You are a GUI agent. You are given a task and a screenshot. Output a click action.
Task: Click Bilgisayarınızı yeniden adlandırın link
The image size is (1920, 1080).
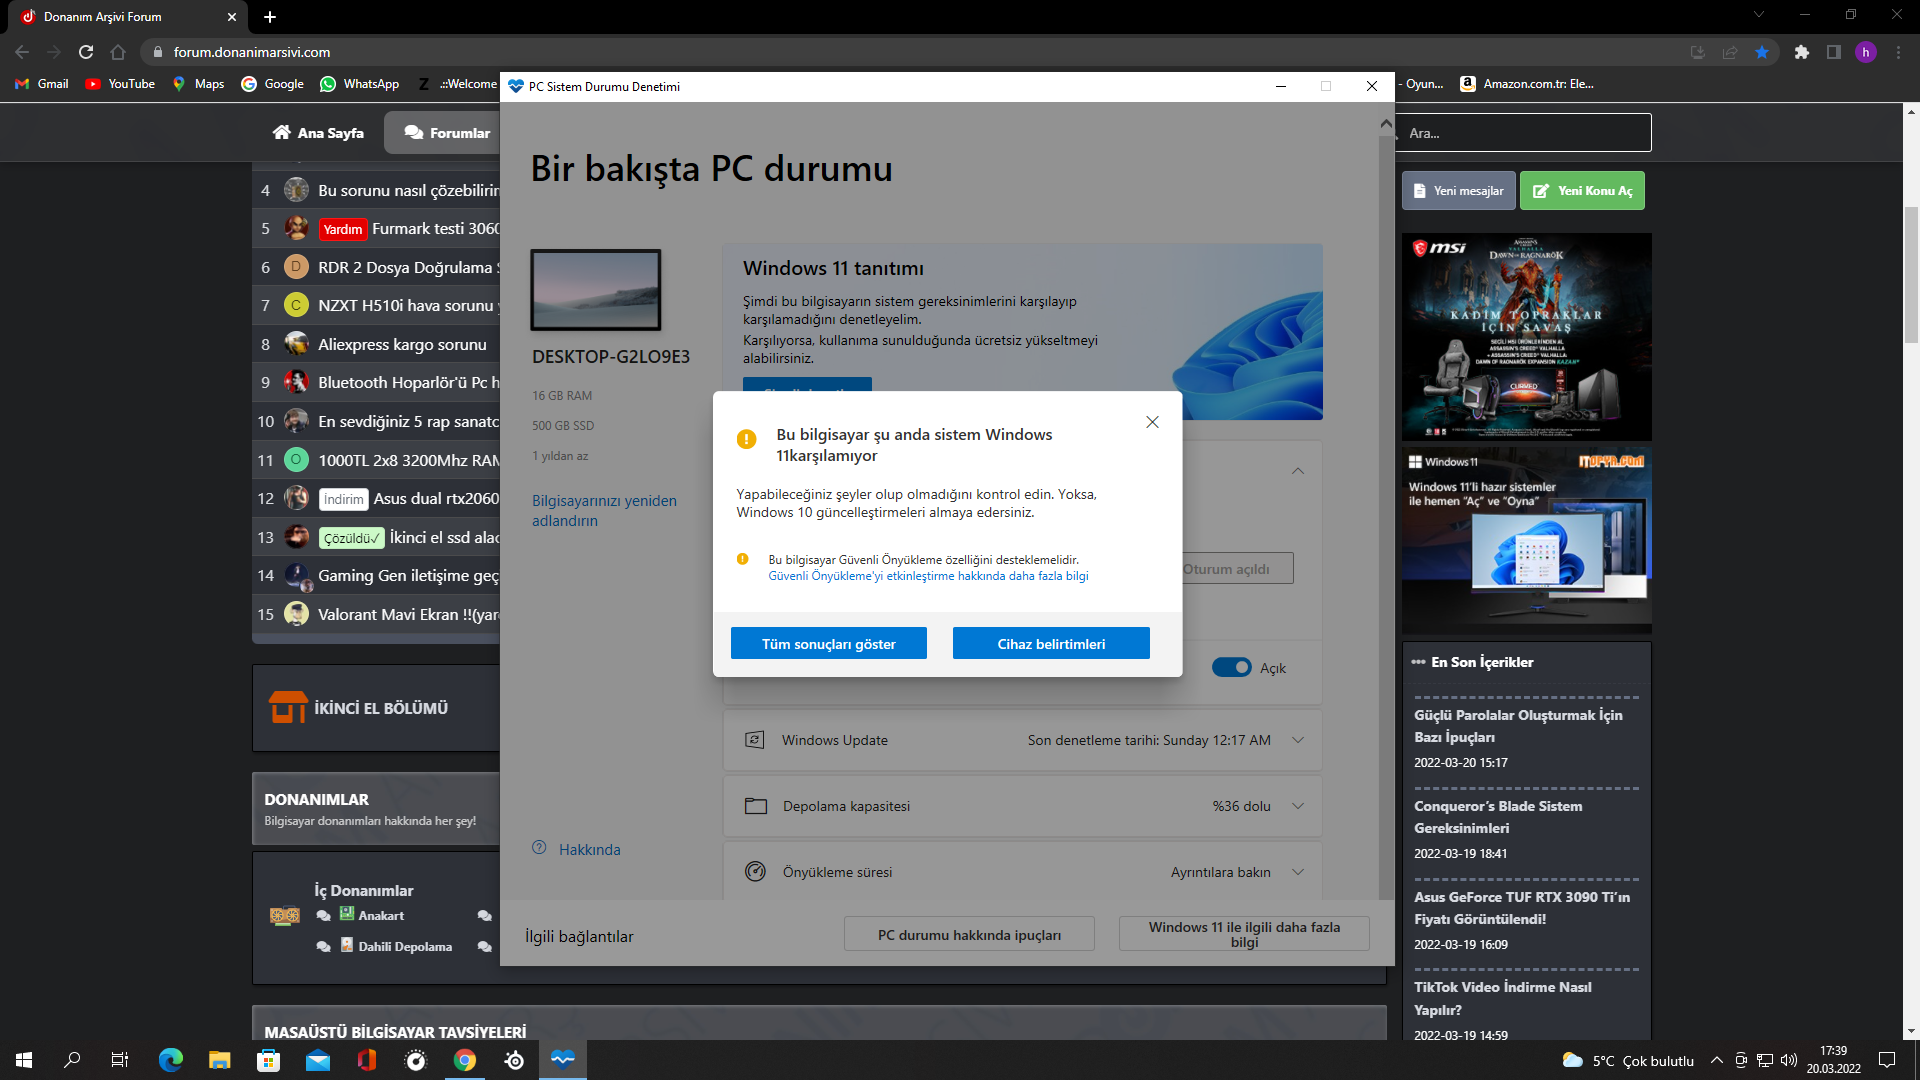click(604, 511)
